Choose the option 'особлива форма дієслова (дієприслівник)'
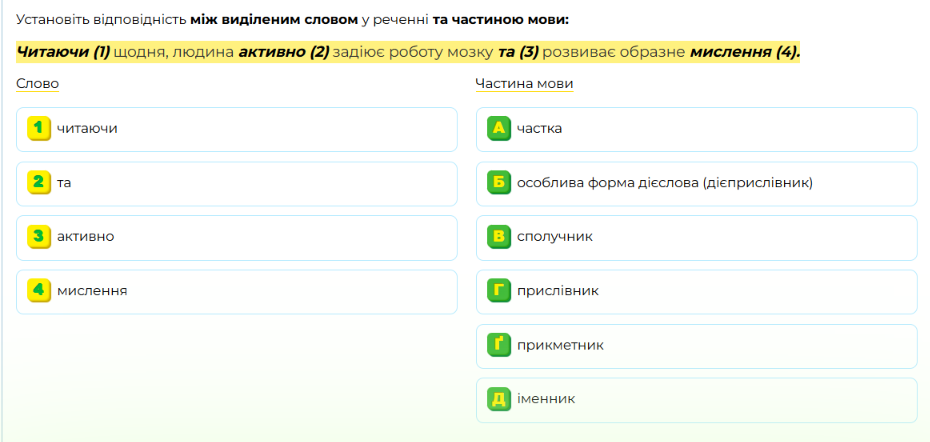 697,184
